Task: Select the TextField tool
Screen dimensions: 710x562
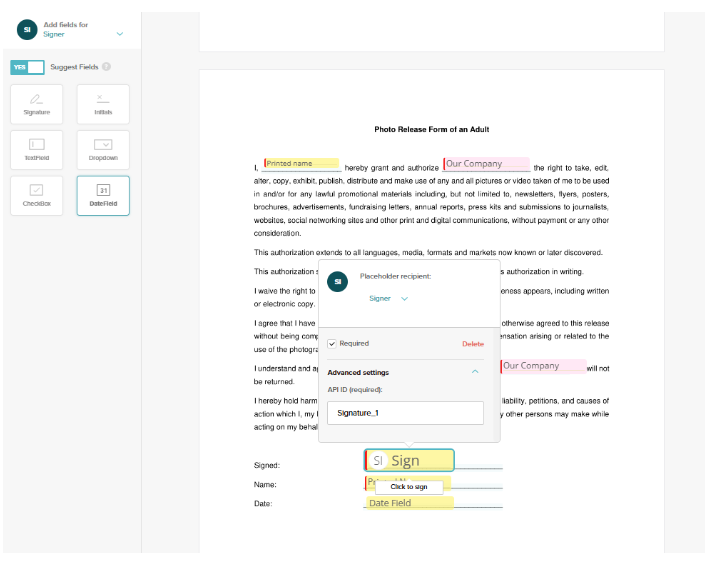Action: pyautogui.click(x=36, y=150)
